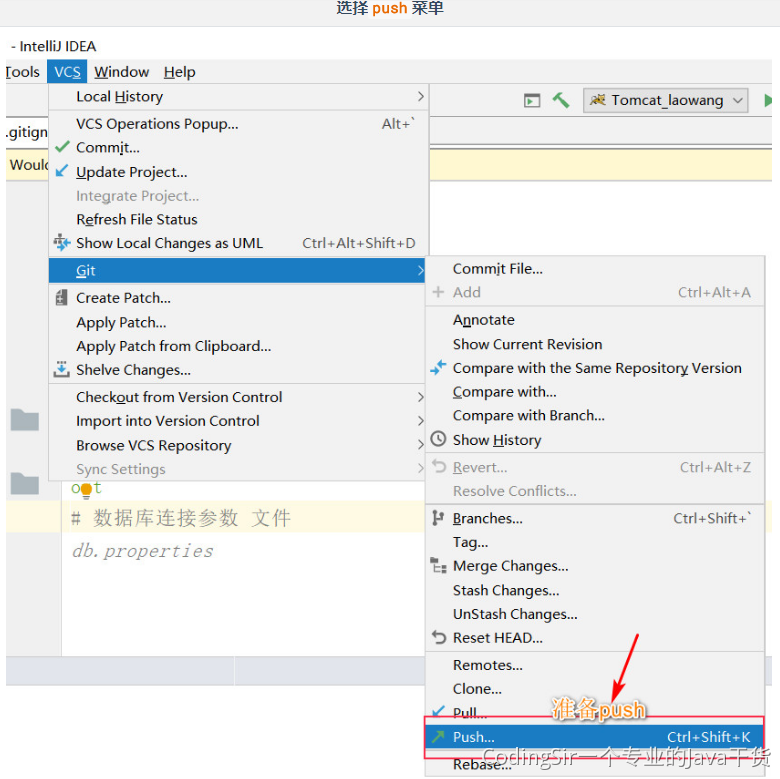The height and width of the screenshot is (779, 780).
Task: Choose Apply Patch...
Action: click(x=237, y=322)
